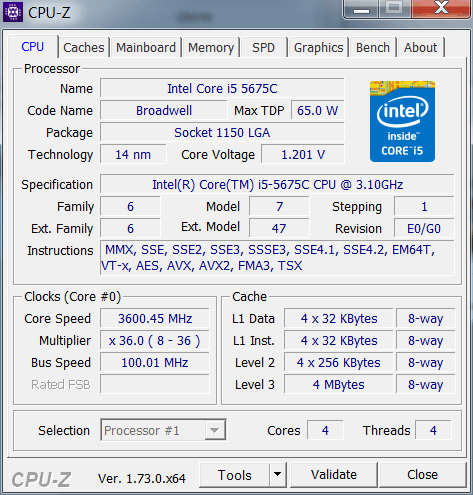Click the Model value 7
The image size is (473, 495).
[x=279, y=207]
